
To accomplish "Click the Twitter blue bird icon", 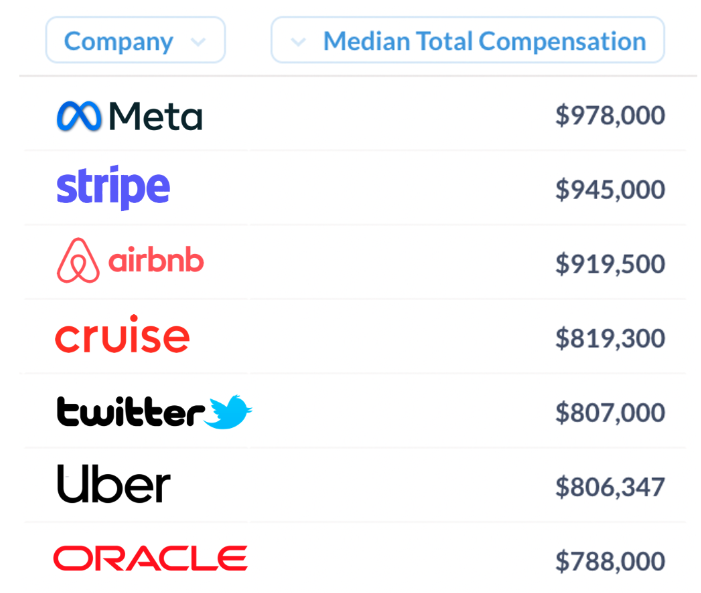I will click(x=228, y=412).
